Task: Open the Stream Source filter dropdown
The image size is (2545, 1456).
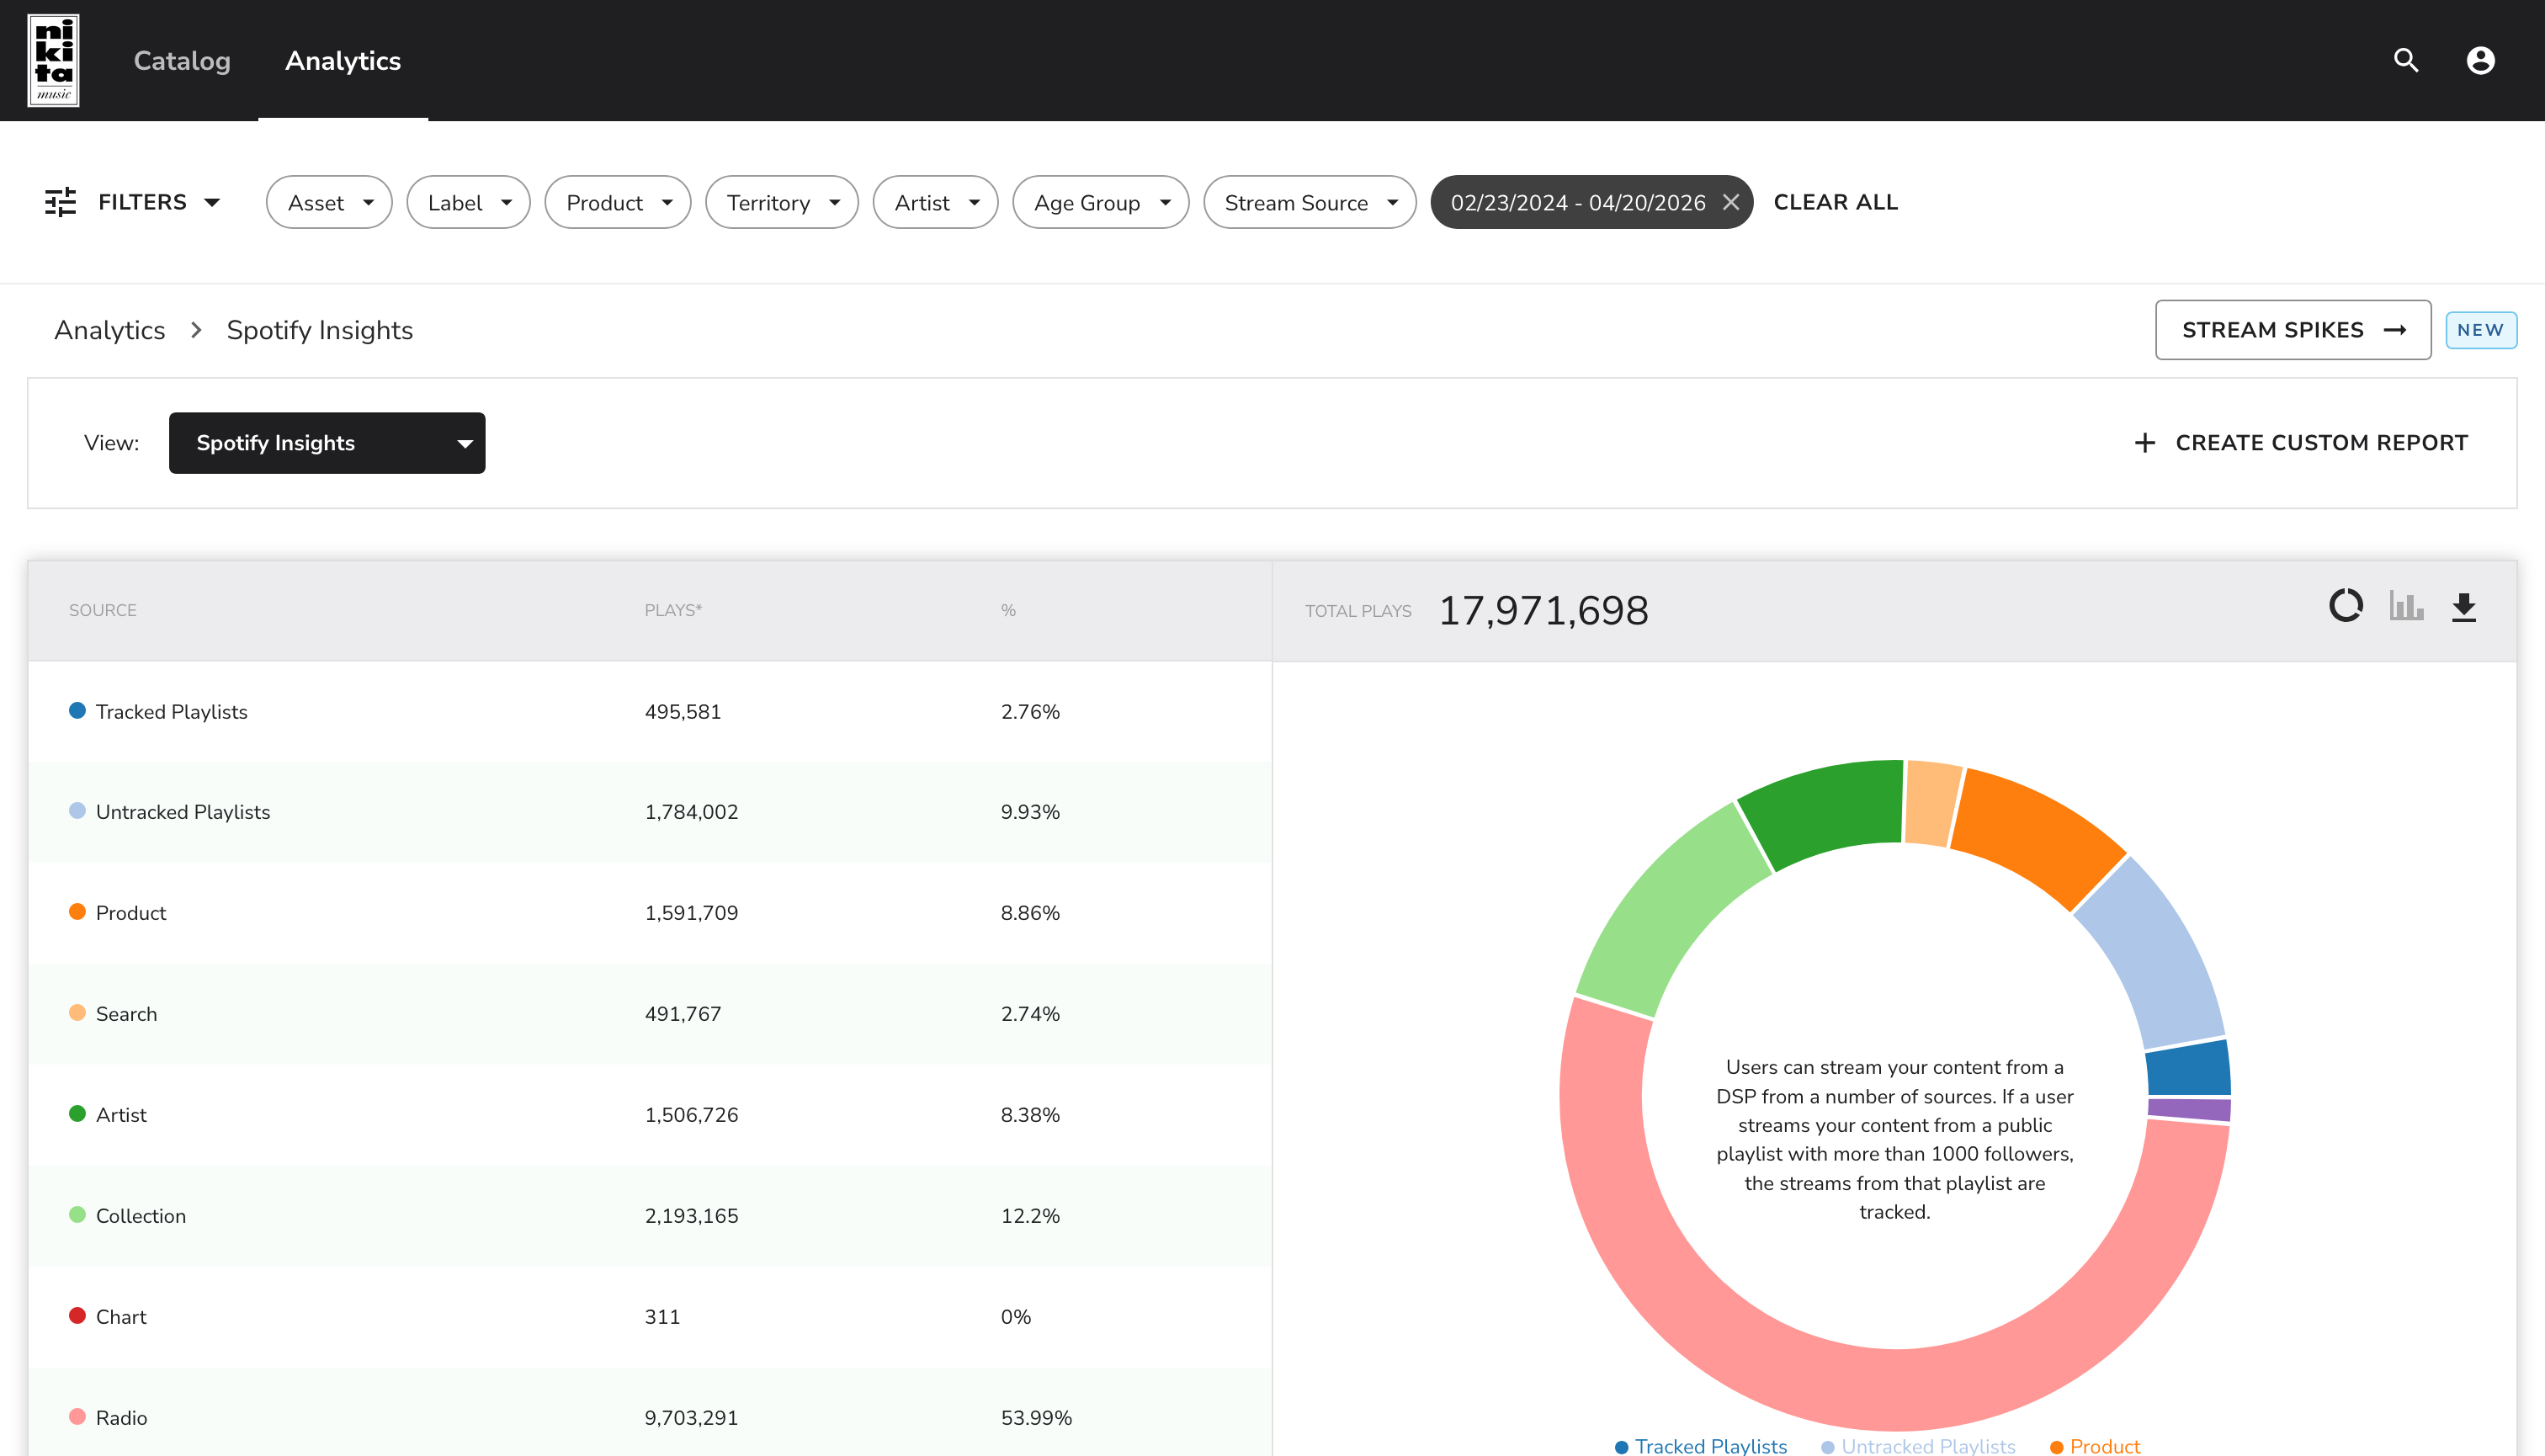Action: (1310, 202)
